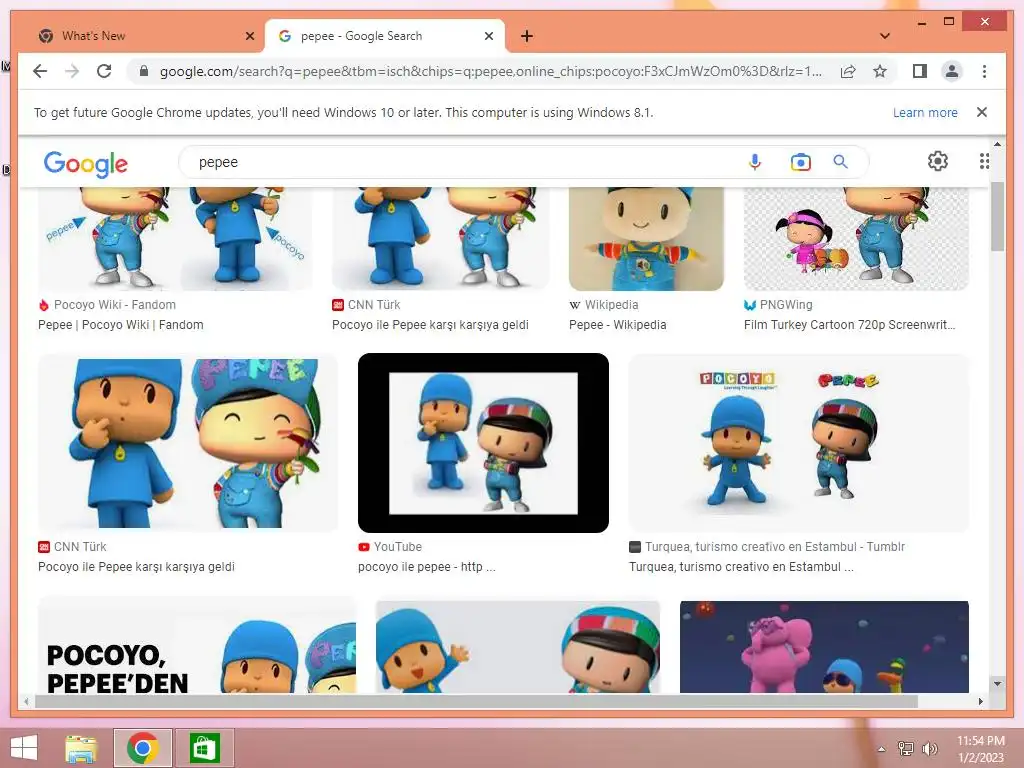Click the vertical scrollbar thumb
The height and width of the screenshot is (768, 1024).
pyautogui.click(x=997, y=216)
